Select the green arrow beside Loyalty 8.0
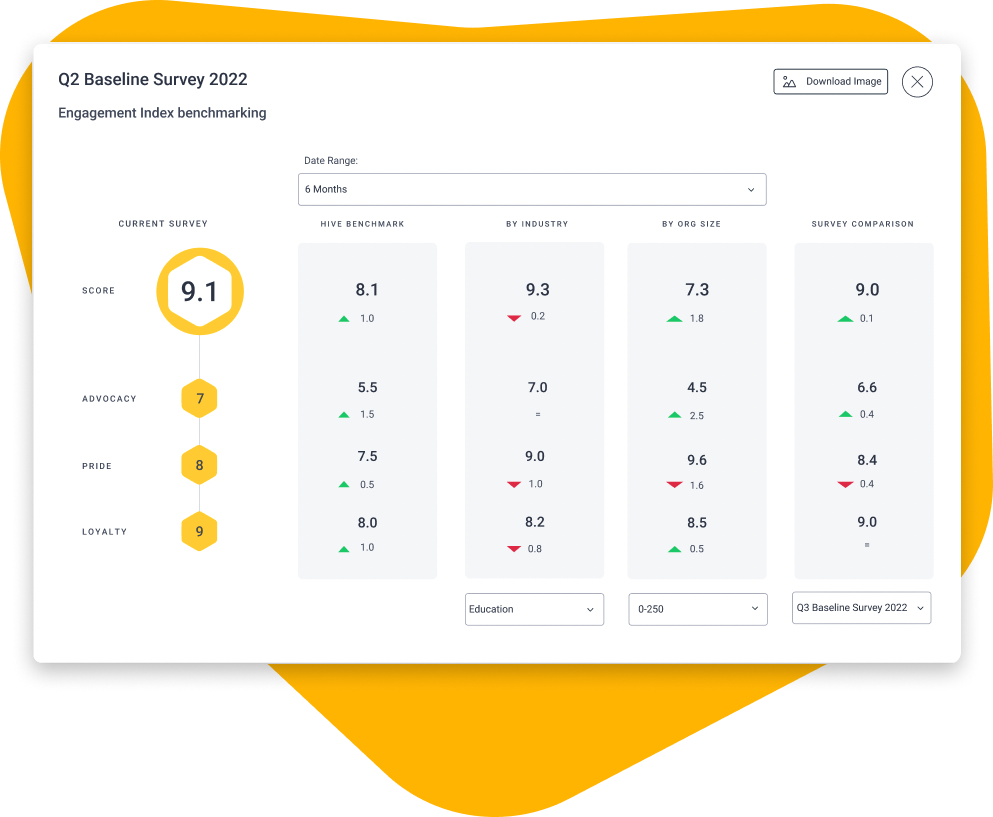Screen dimensions: 993x817 344,549
